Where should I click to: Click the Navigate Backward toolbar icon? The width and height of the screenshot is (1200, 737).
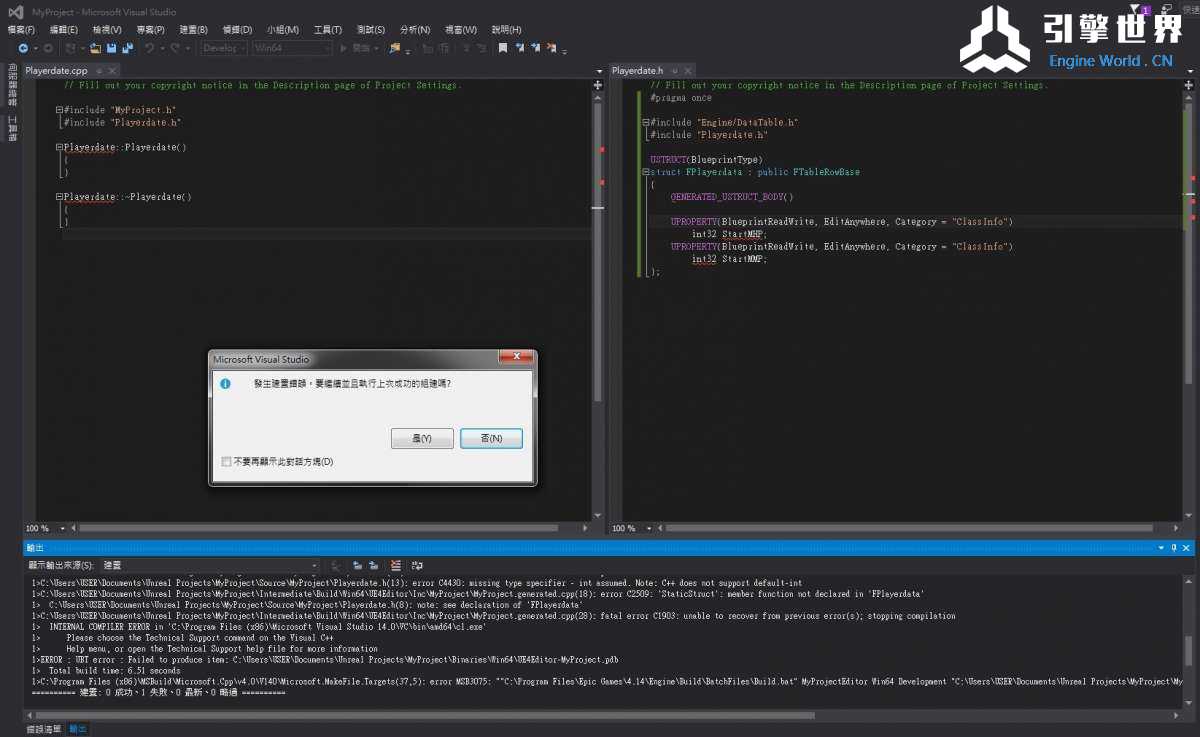tap(23, 48)
